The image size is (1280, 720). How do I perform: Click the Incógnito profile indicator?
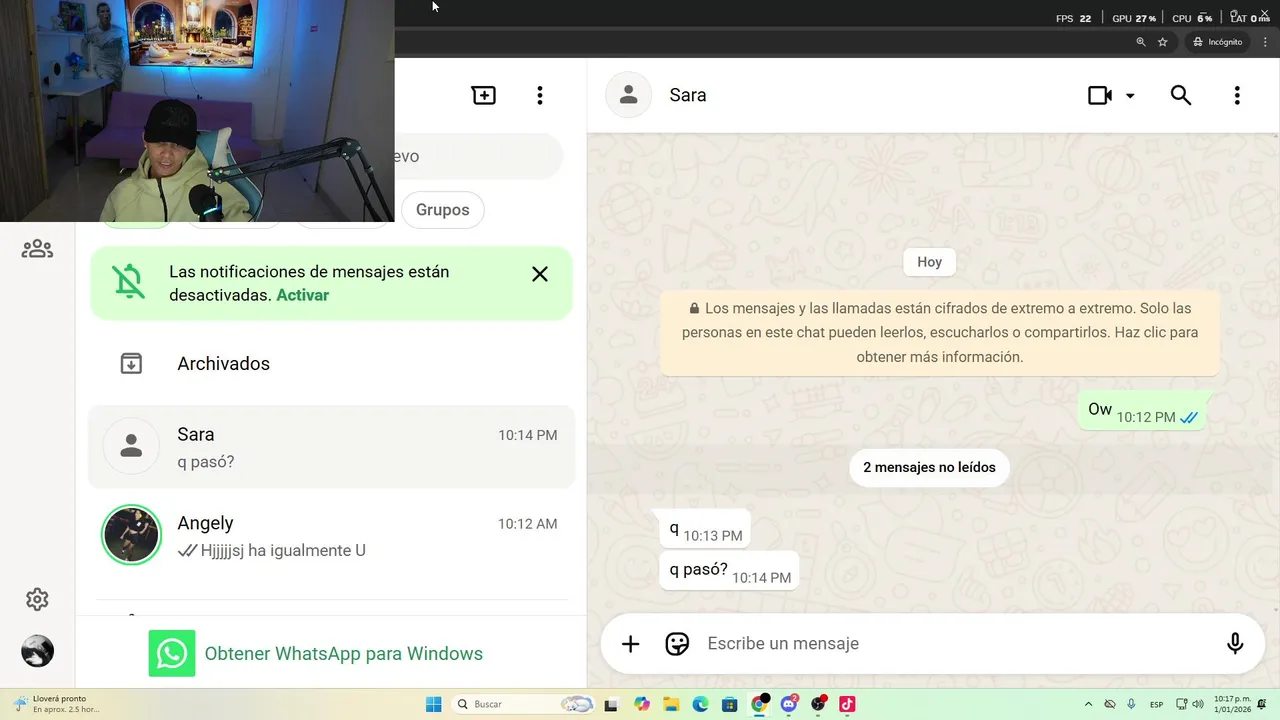click(x=1218, y=42)
